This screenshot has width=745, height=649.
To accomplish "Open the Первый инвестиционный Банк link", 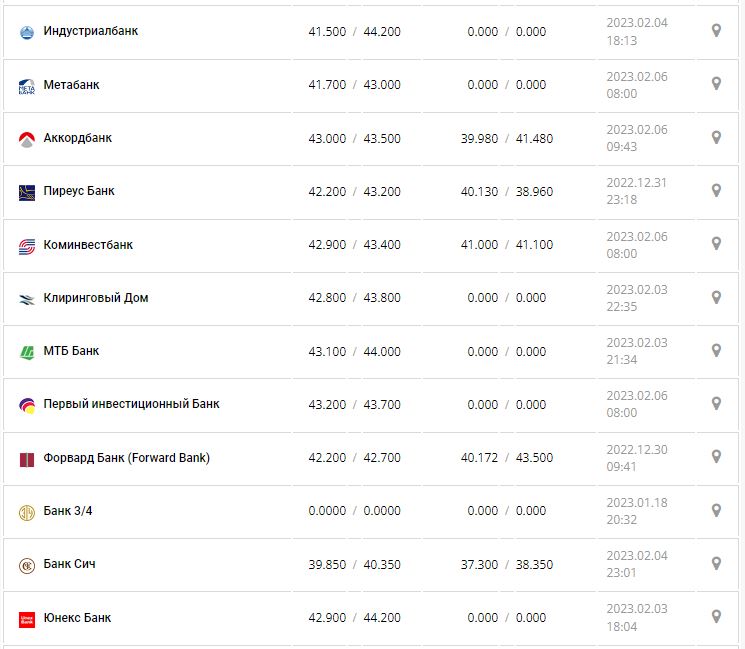I will [131, 404].
